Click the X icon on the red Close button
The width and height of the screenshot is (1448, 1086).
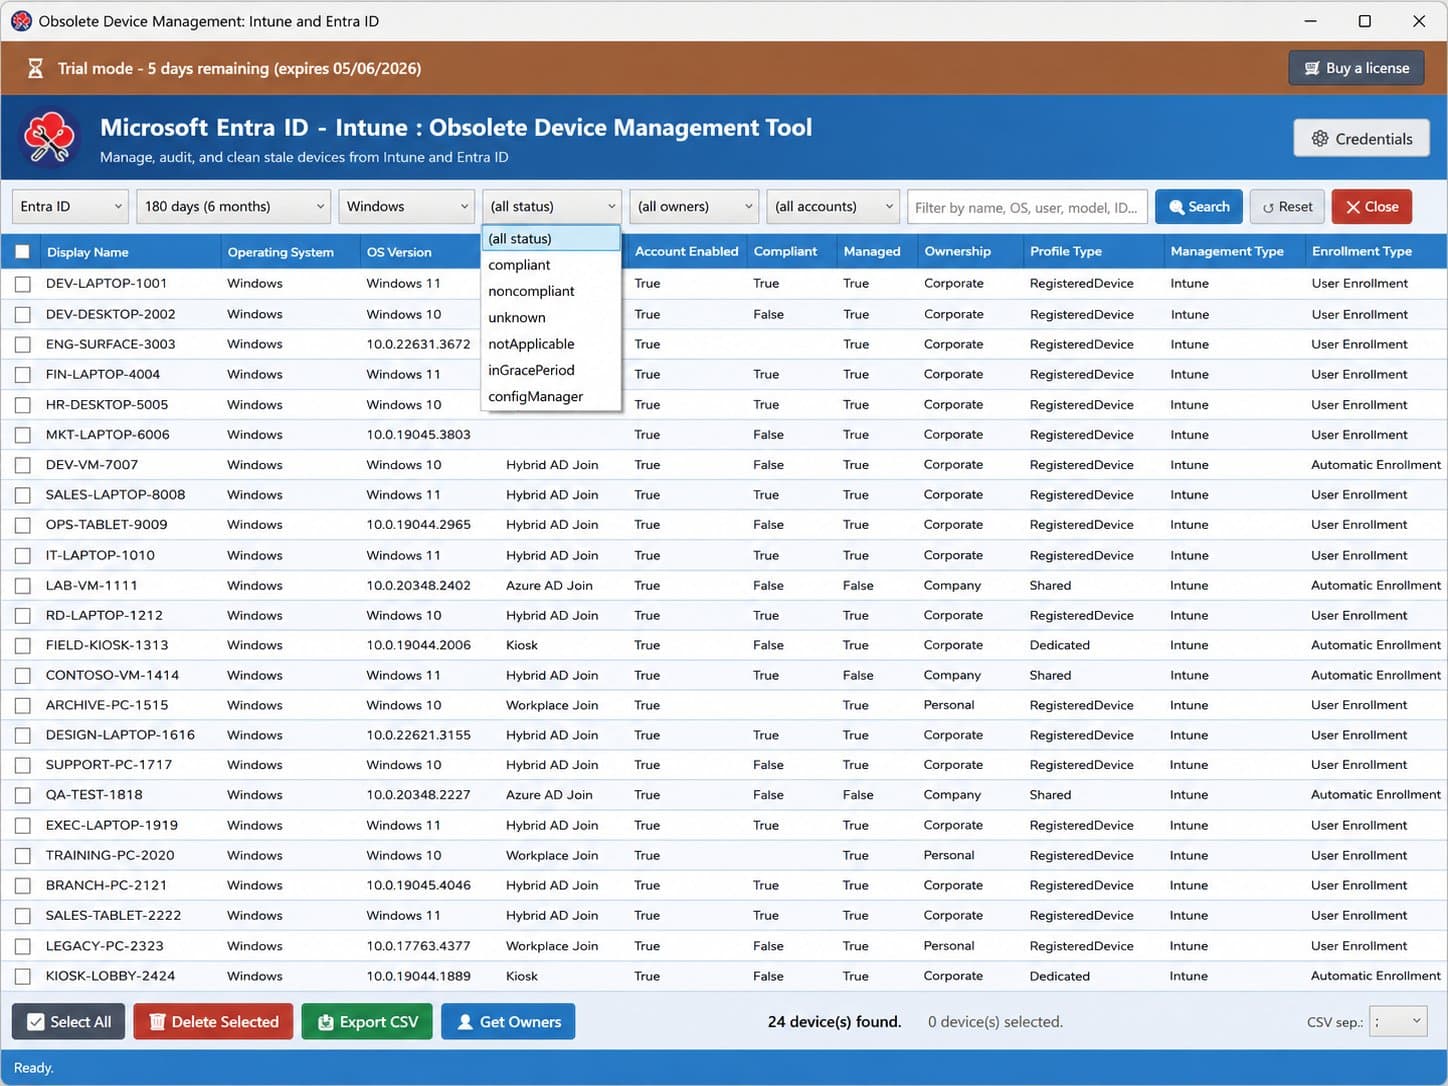1353,207
